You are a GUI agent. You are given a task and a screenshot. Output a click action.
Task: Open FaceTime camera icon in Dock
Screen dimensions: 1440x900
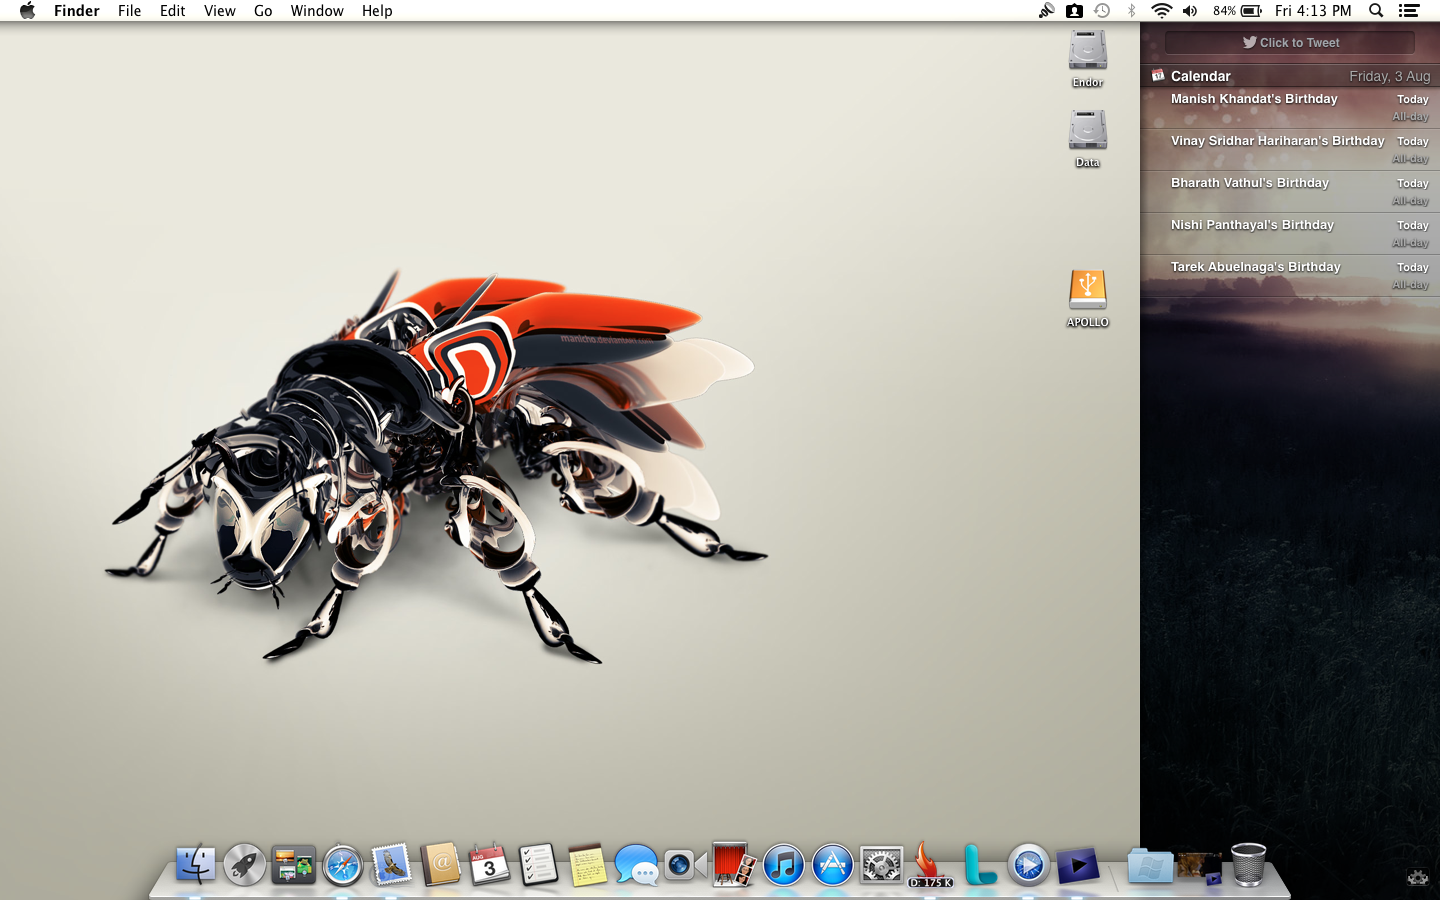click(x=686, y=865)
